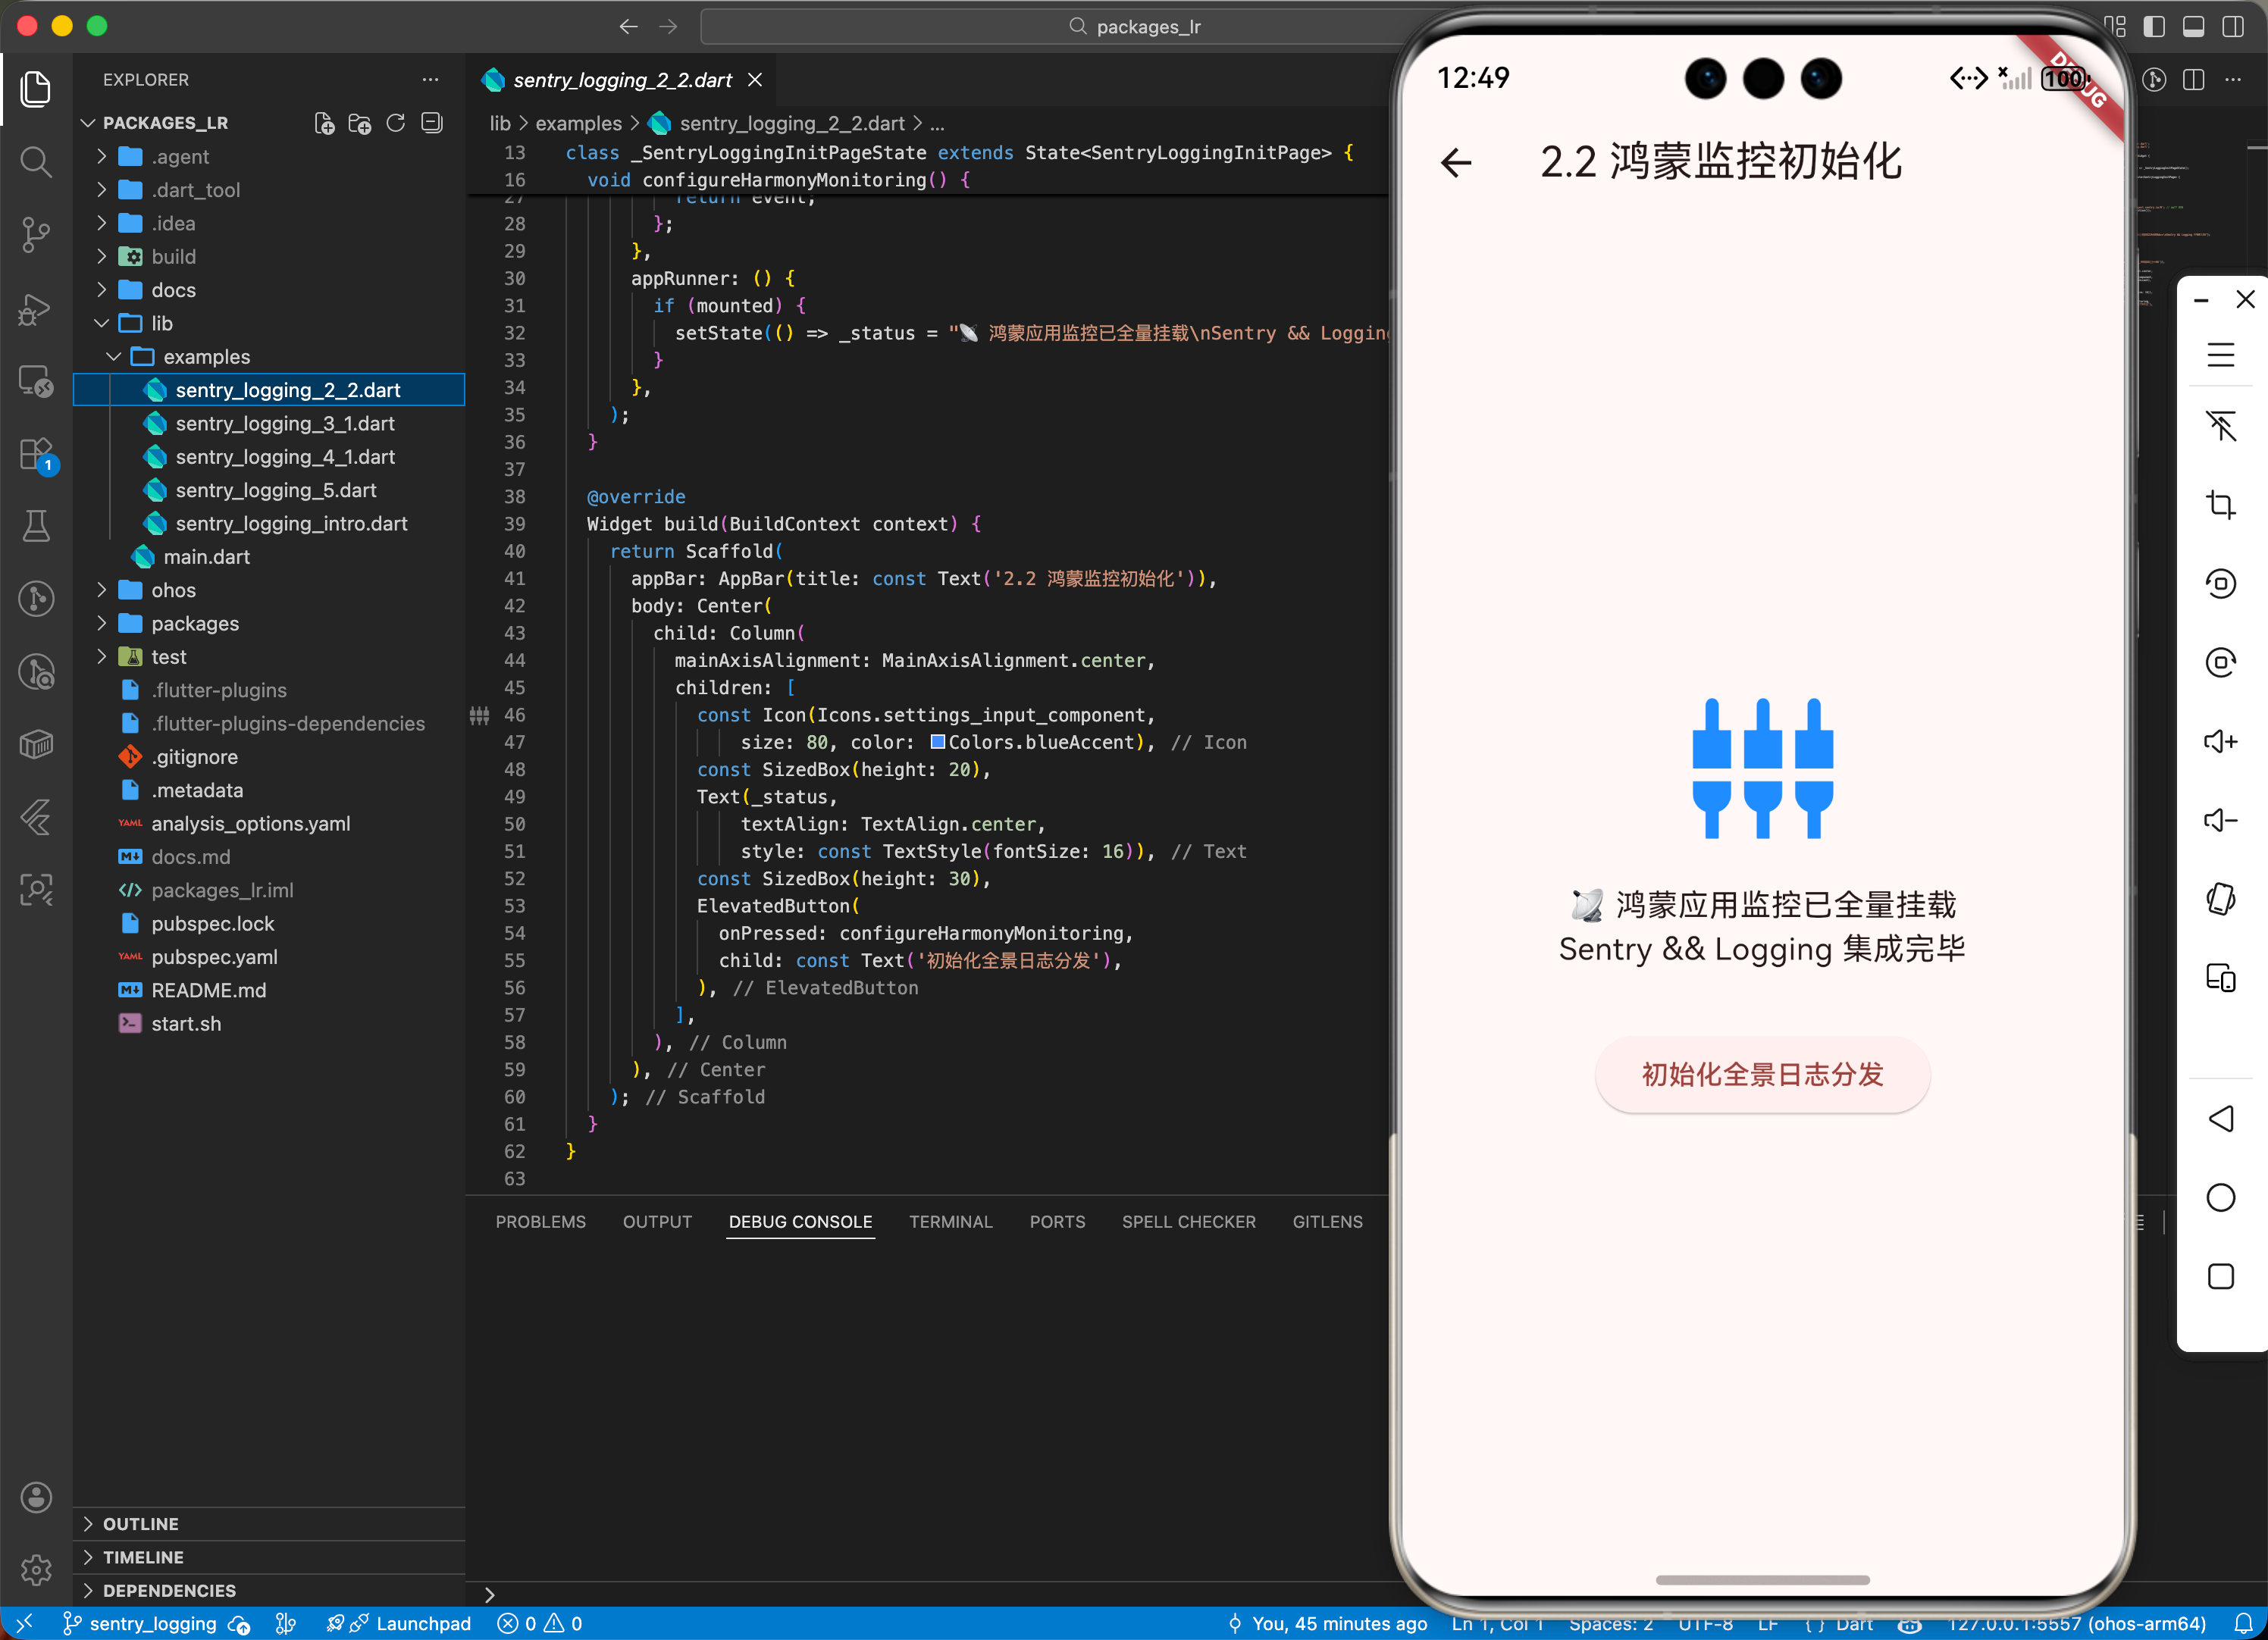The width and height of the screenshot is (2268, 1640).
Task: Open the Run and Debug view
Action: (x=36, y=309)
